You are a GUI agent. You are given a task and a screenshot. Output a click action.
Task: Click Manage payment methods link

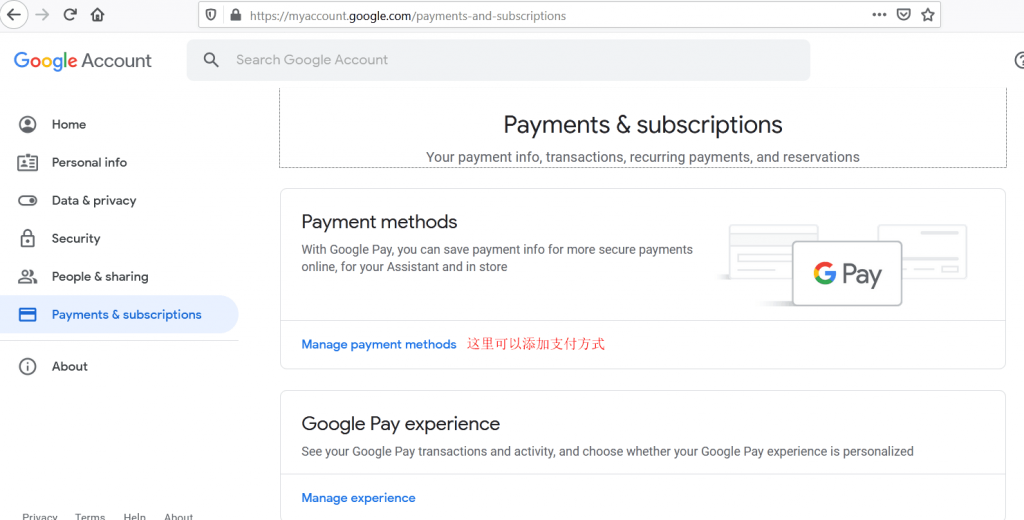(379, 344)
